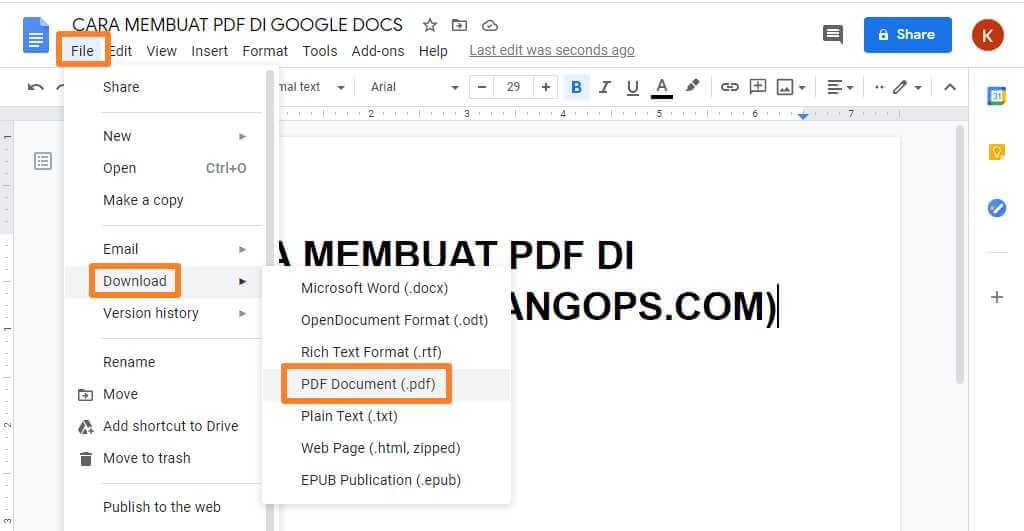Download as EPUB Publication (.epub)
1024x531 pixels.
(386, 480)
